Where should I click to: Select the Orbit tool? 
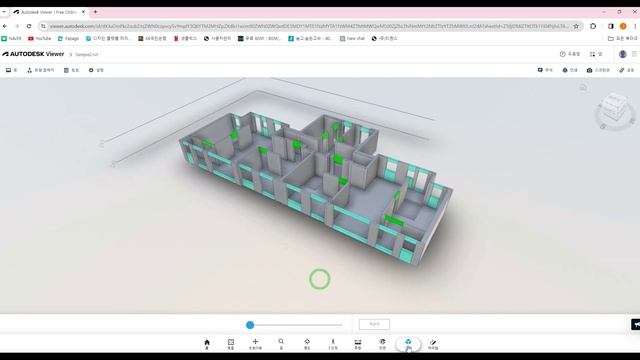[x=307, y=344]
